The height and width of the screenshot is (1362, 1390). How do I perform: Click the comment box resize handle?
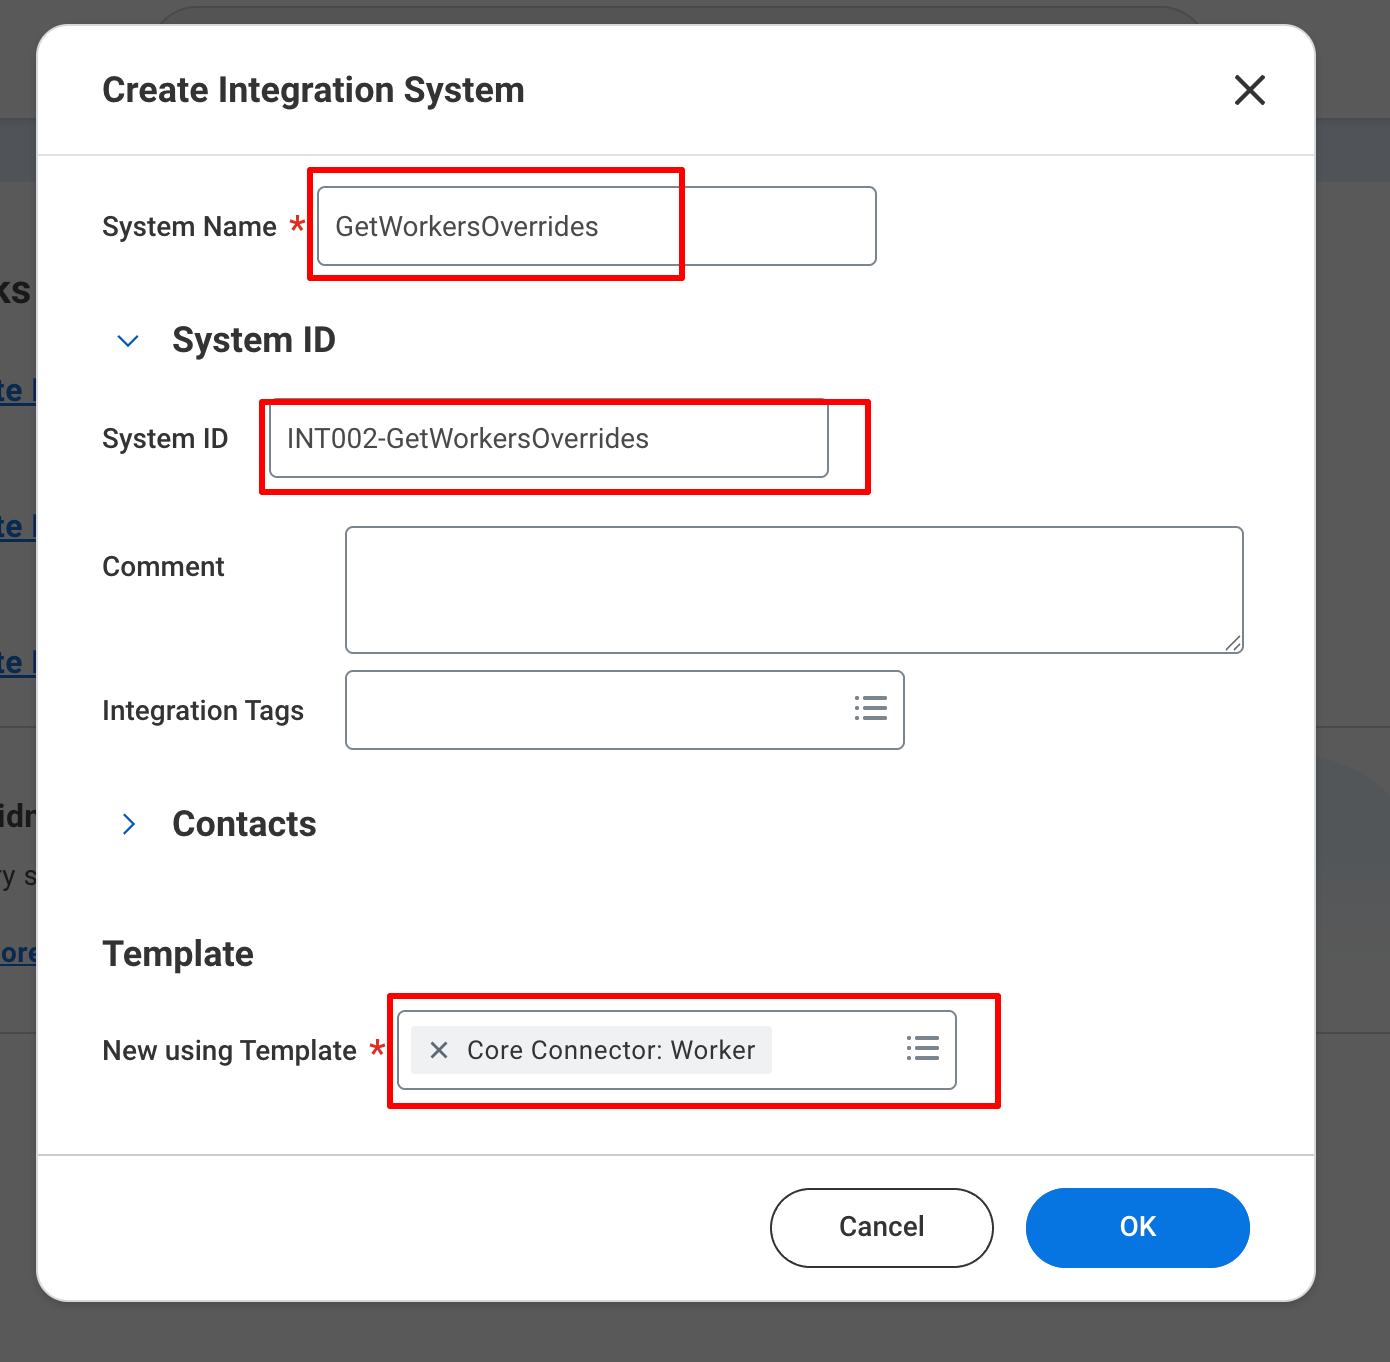coord(1233,643)
